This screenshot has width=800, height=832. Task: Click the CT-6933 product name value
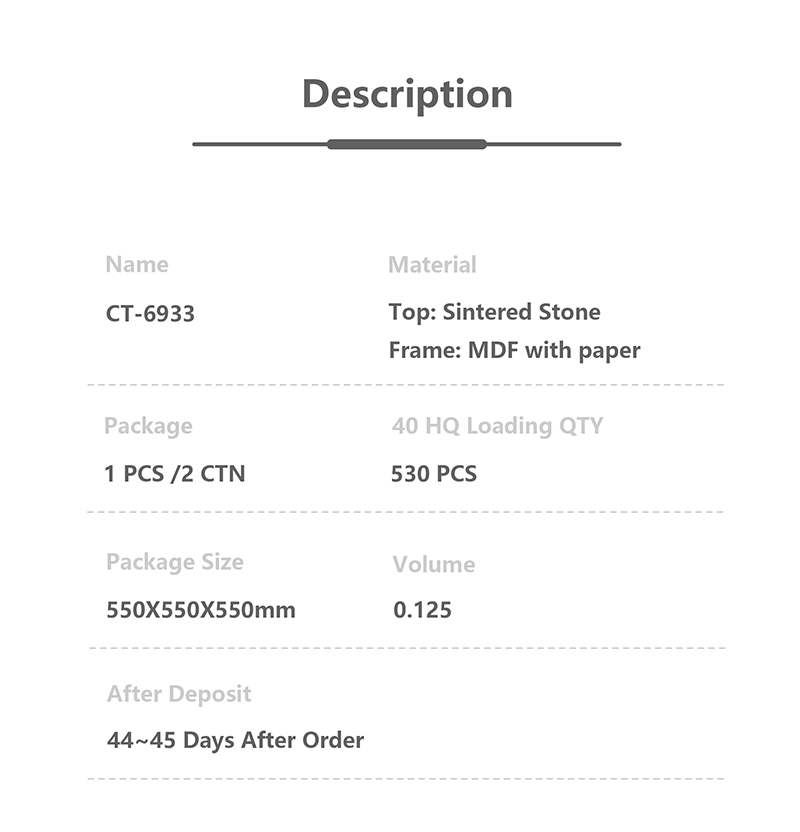pyautogui.click(x=150, y=314)
